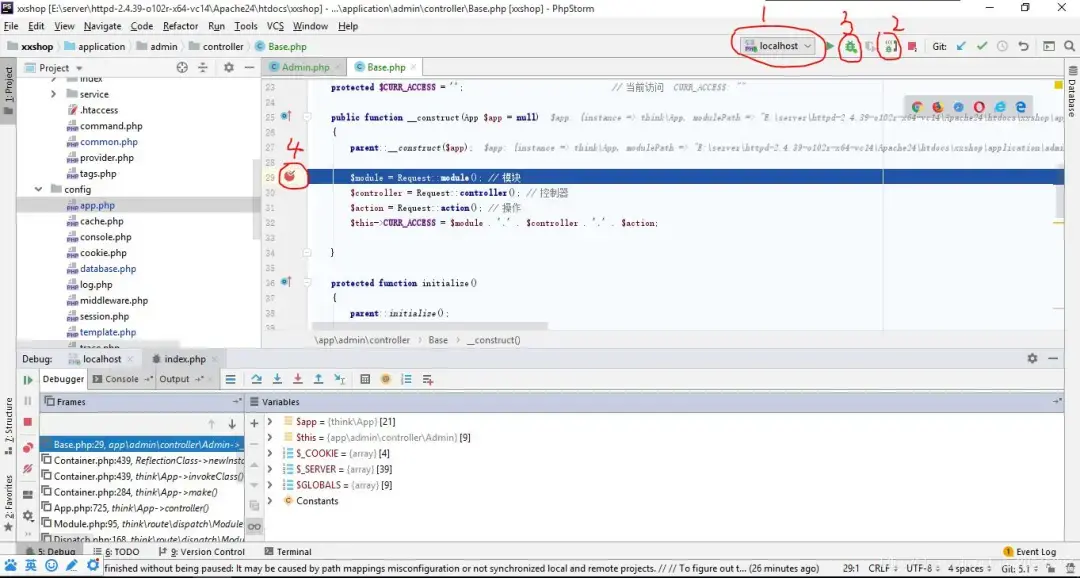Screen dimensions: 1080x578
Task: Click Git commit checkmark icon
Action: click(982, 46)
